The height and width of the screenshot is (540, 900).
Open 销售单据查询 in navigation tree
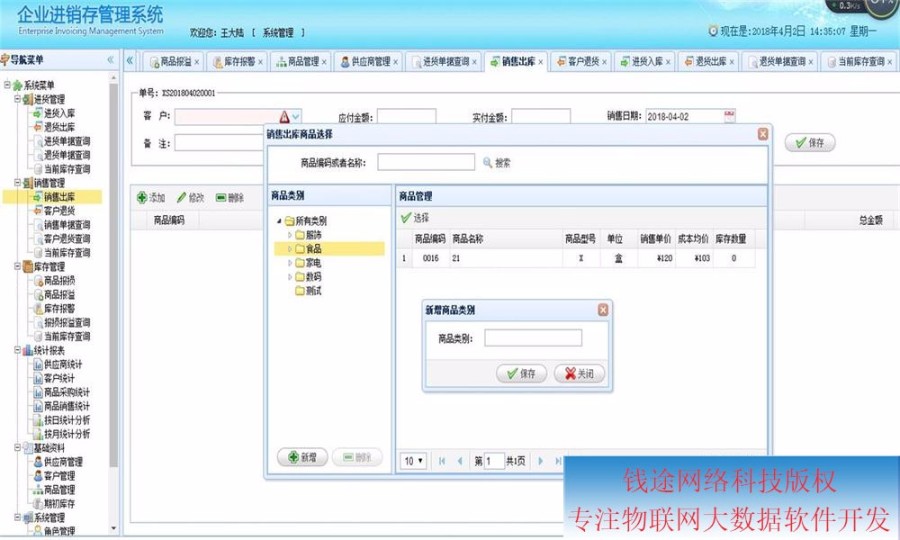(67, 224)
